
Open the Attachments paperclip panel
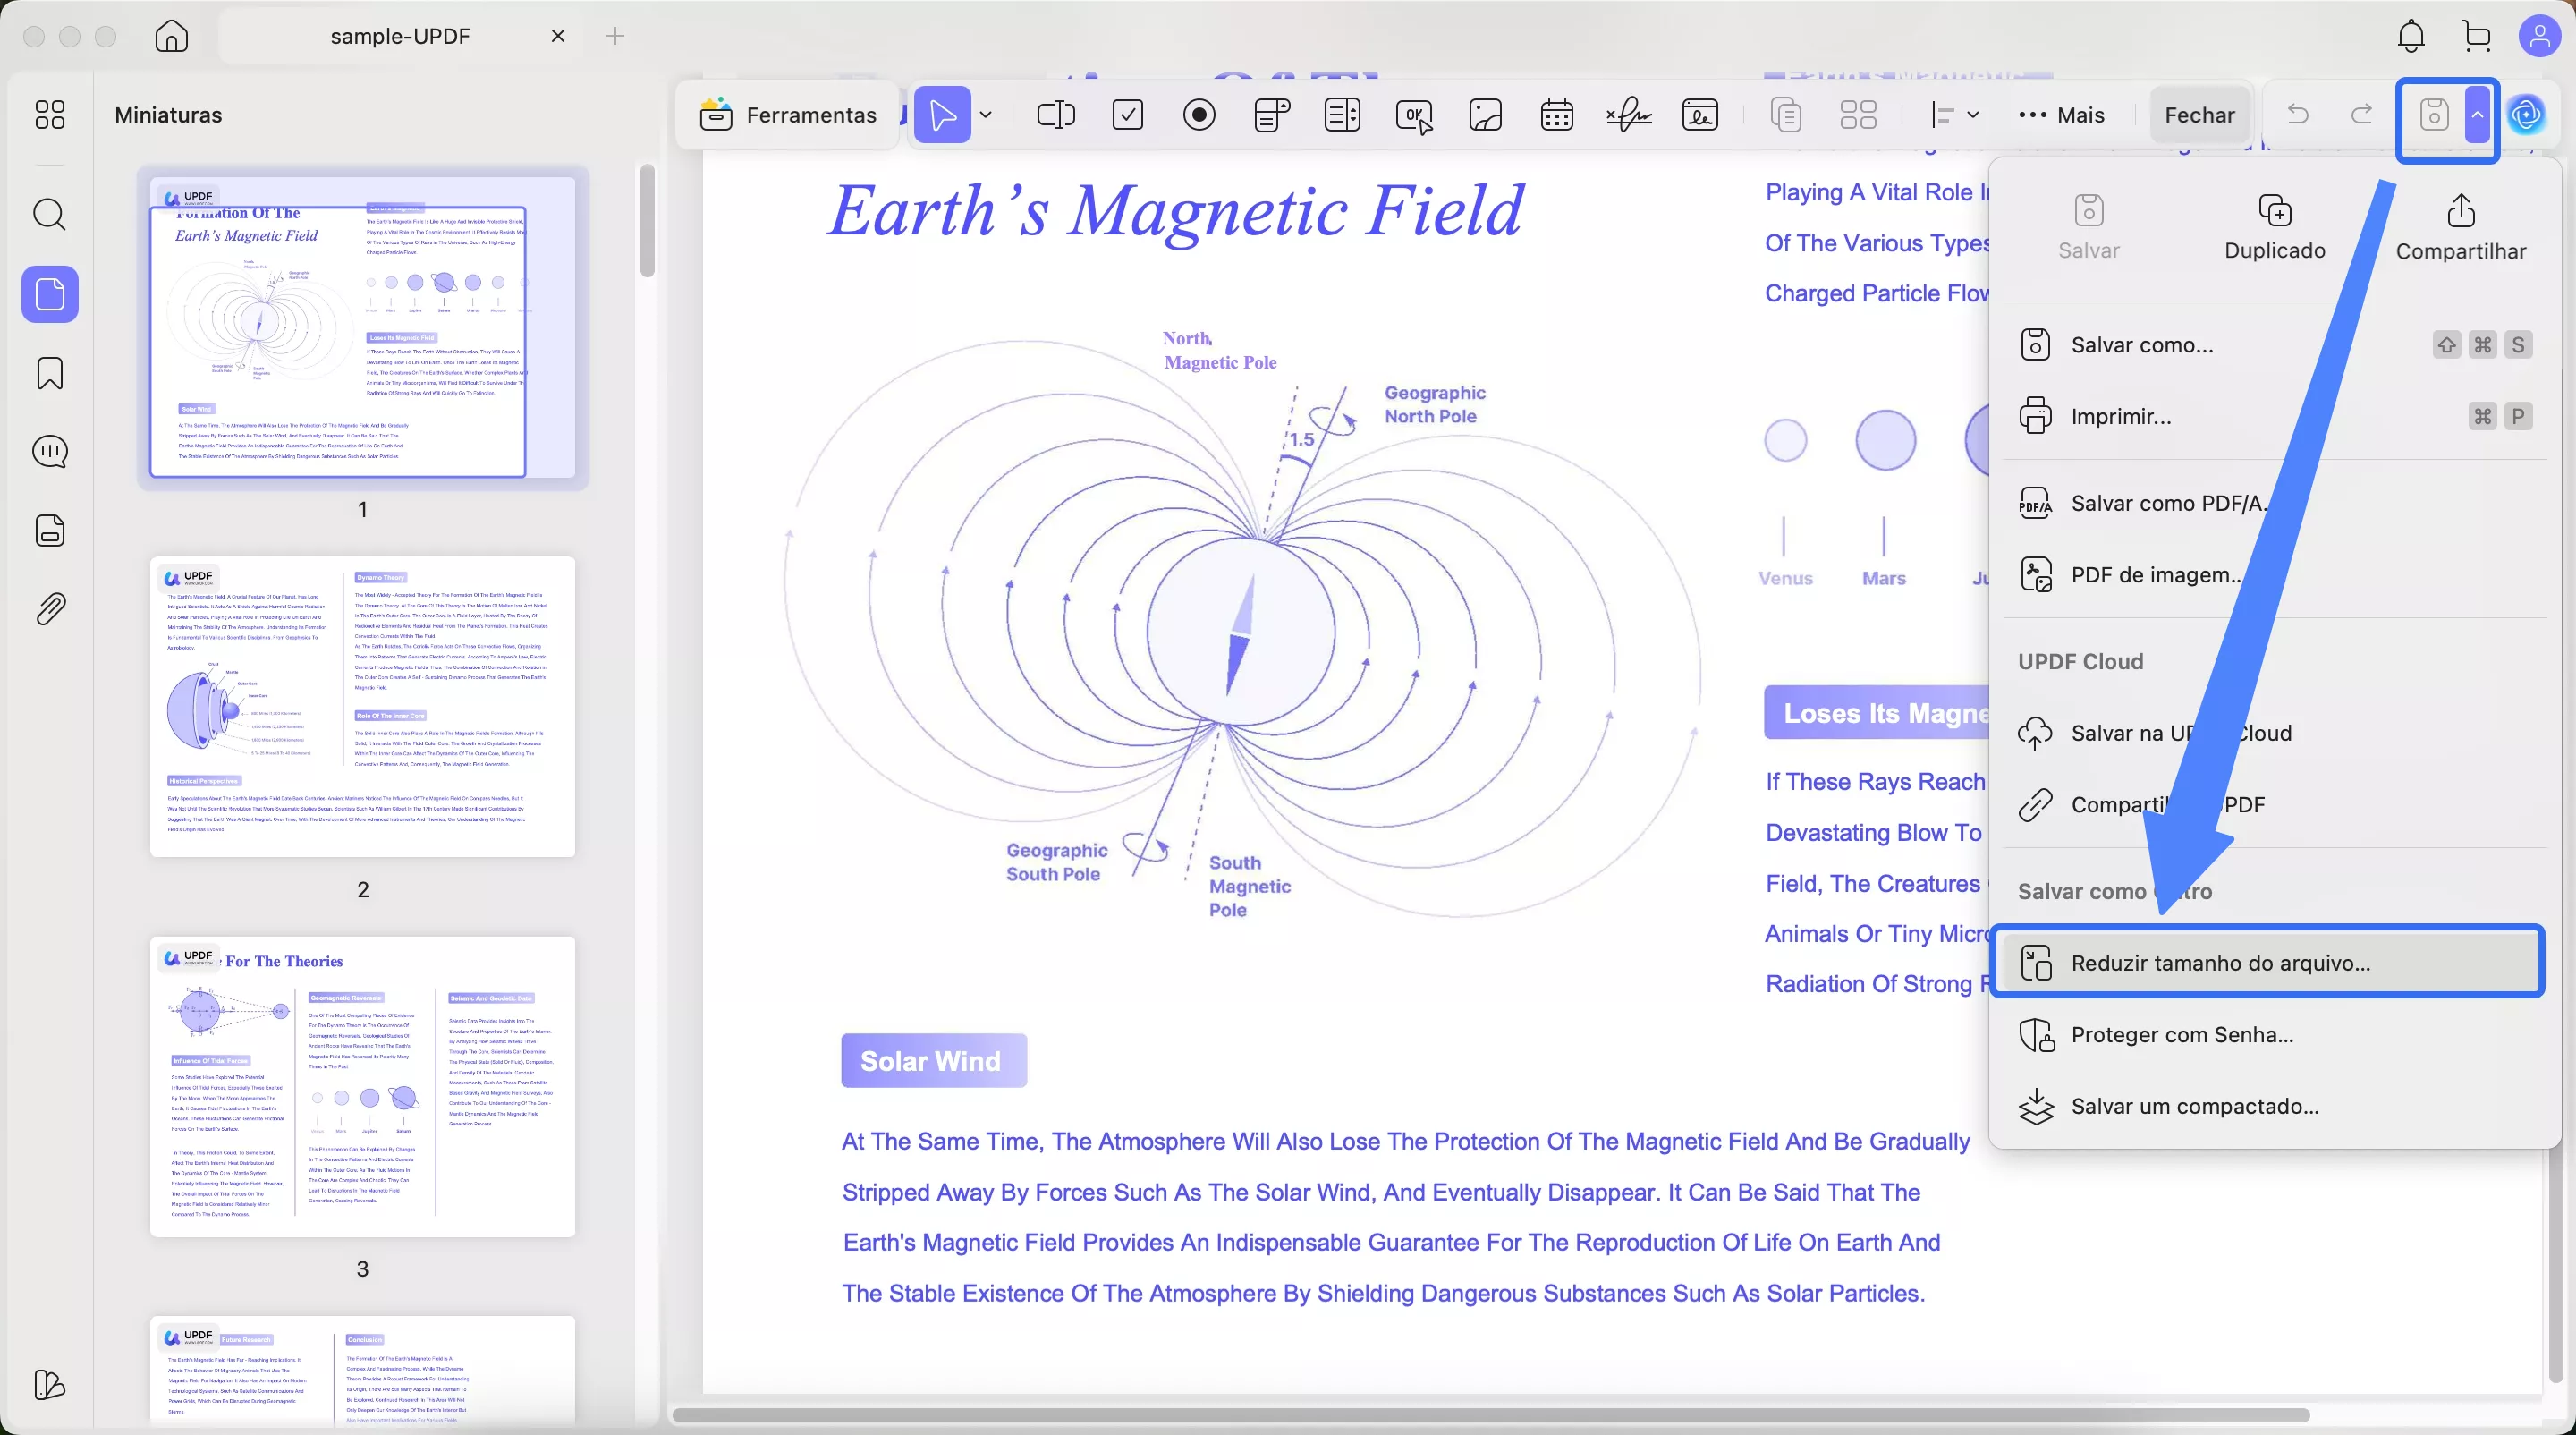(50, 608)
